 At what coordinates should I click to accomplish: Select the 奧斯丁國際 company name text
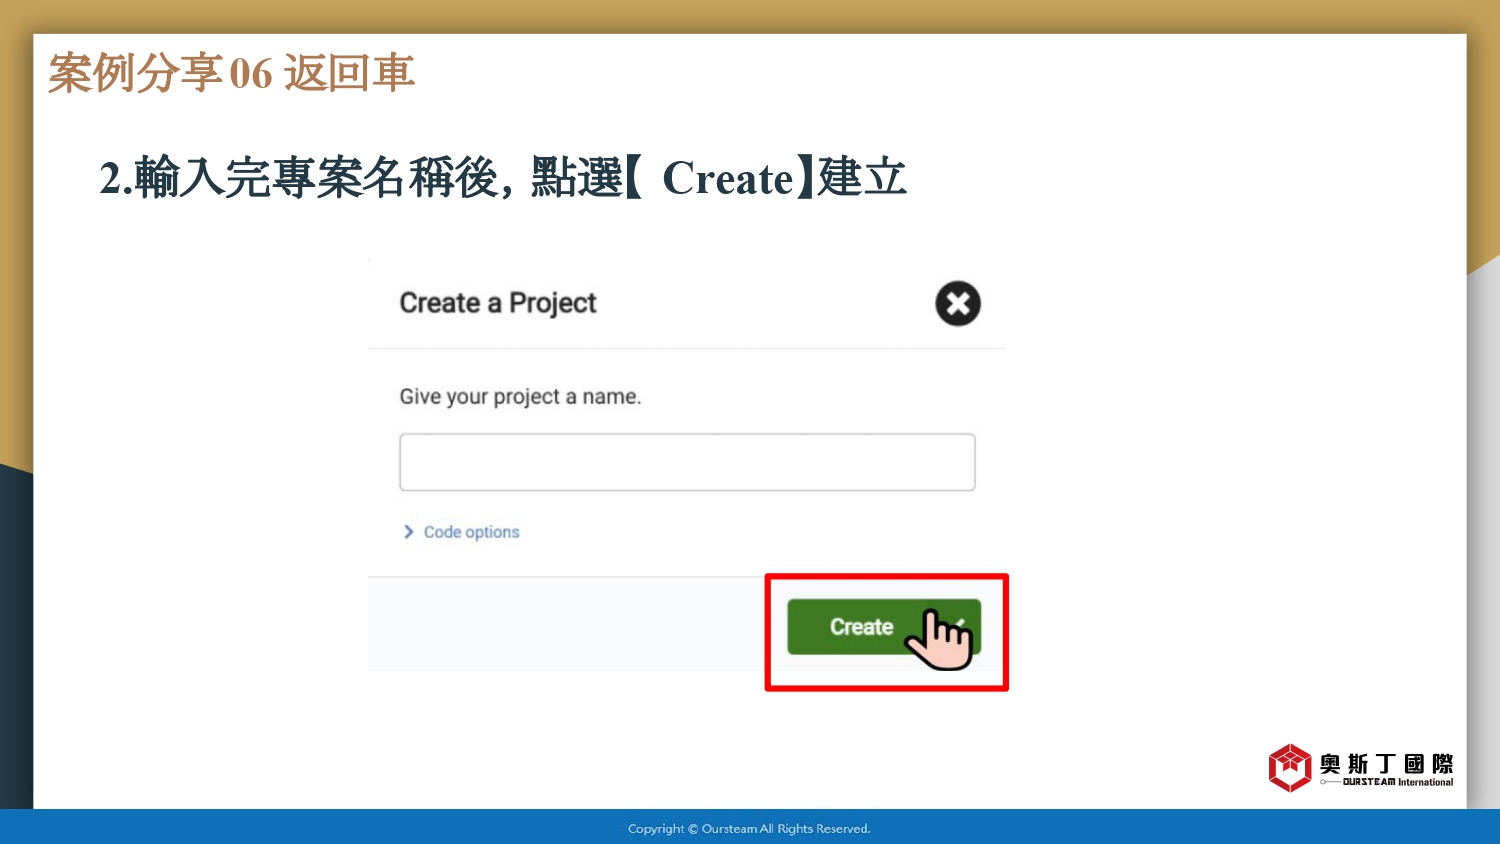[x=1386, y=764]
